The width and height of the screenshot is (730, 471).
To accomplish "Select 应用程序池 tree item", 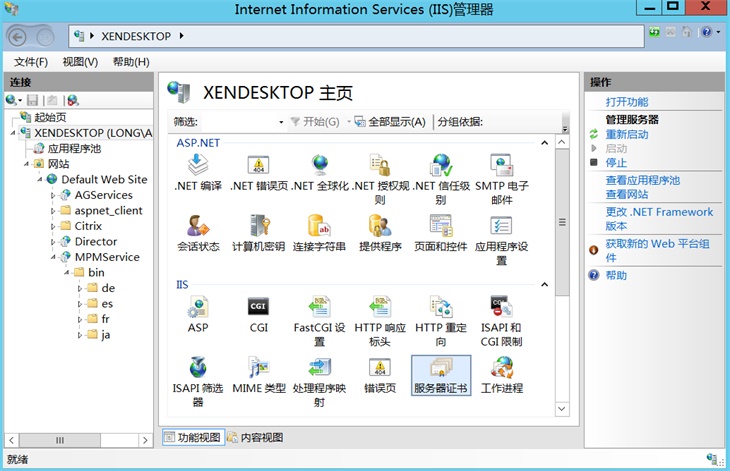I will [x=74, y=148].
